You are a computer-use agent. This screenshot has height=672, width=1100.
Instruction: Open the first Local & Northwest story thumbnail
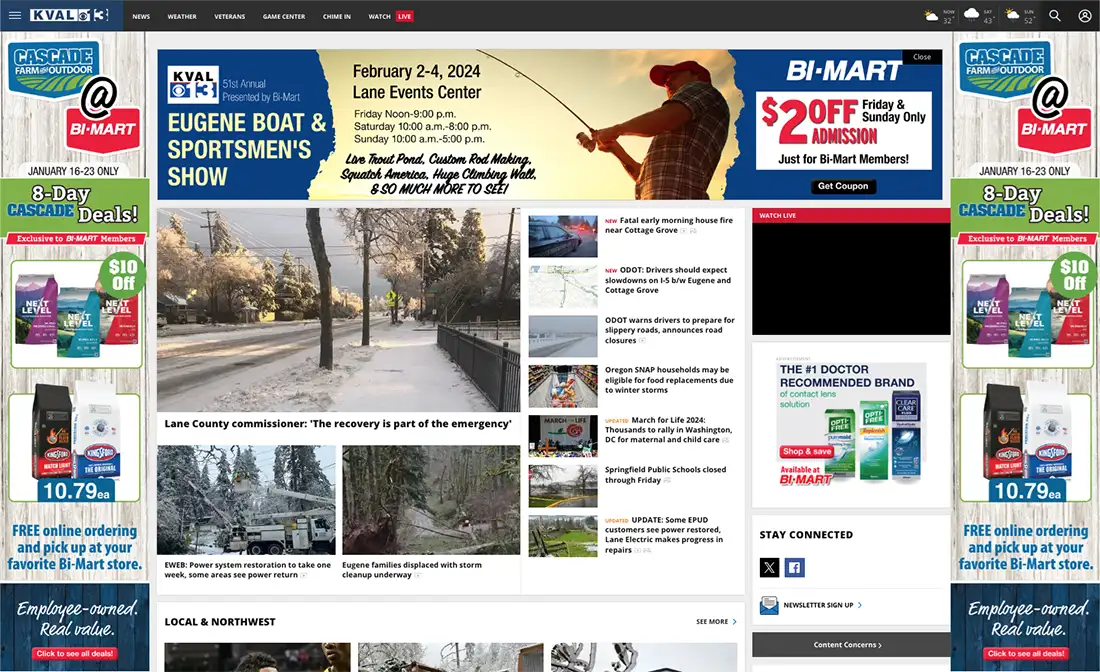click(x=257, y=657)
